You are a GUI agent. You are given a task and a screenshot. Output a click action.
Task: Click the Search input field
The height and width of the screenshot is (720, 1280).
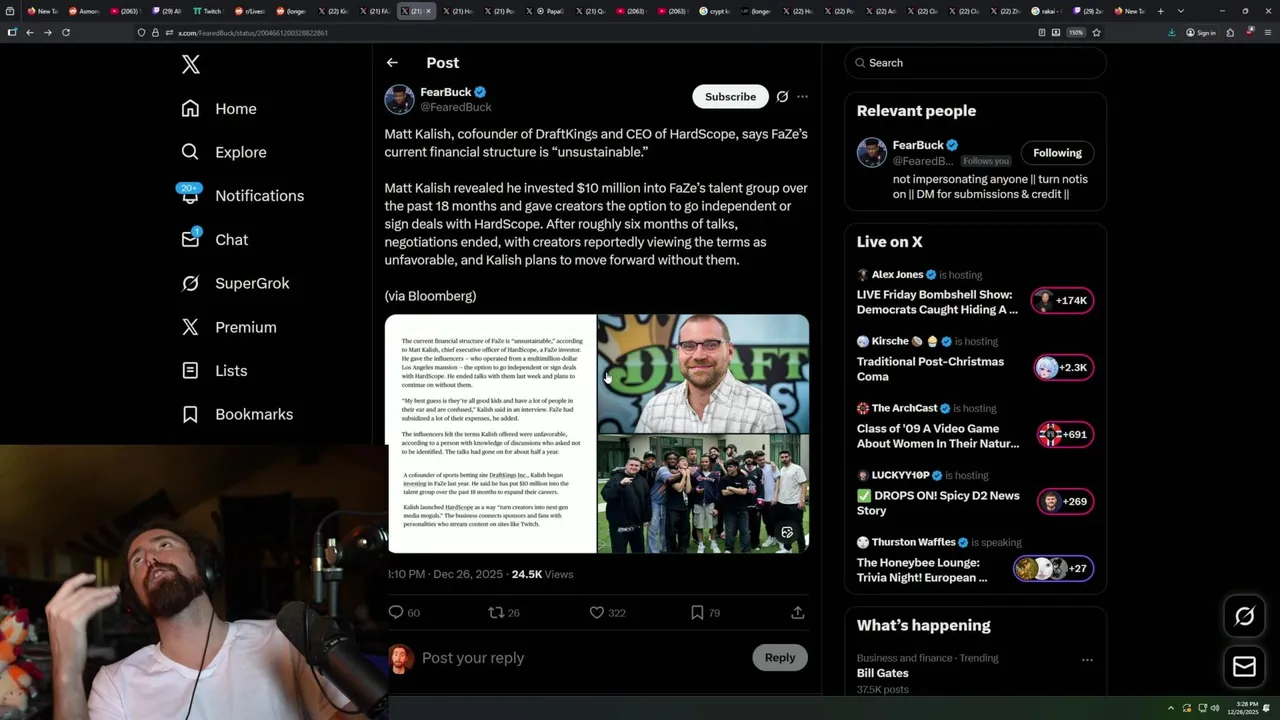coord(976,63)
